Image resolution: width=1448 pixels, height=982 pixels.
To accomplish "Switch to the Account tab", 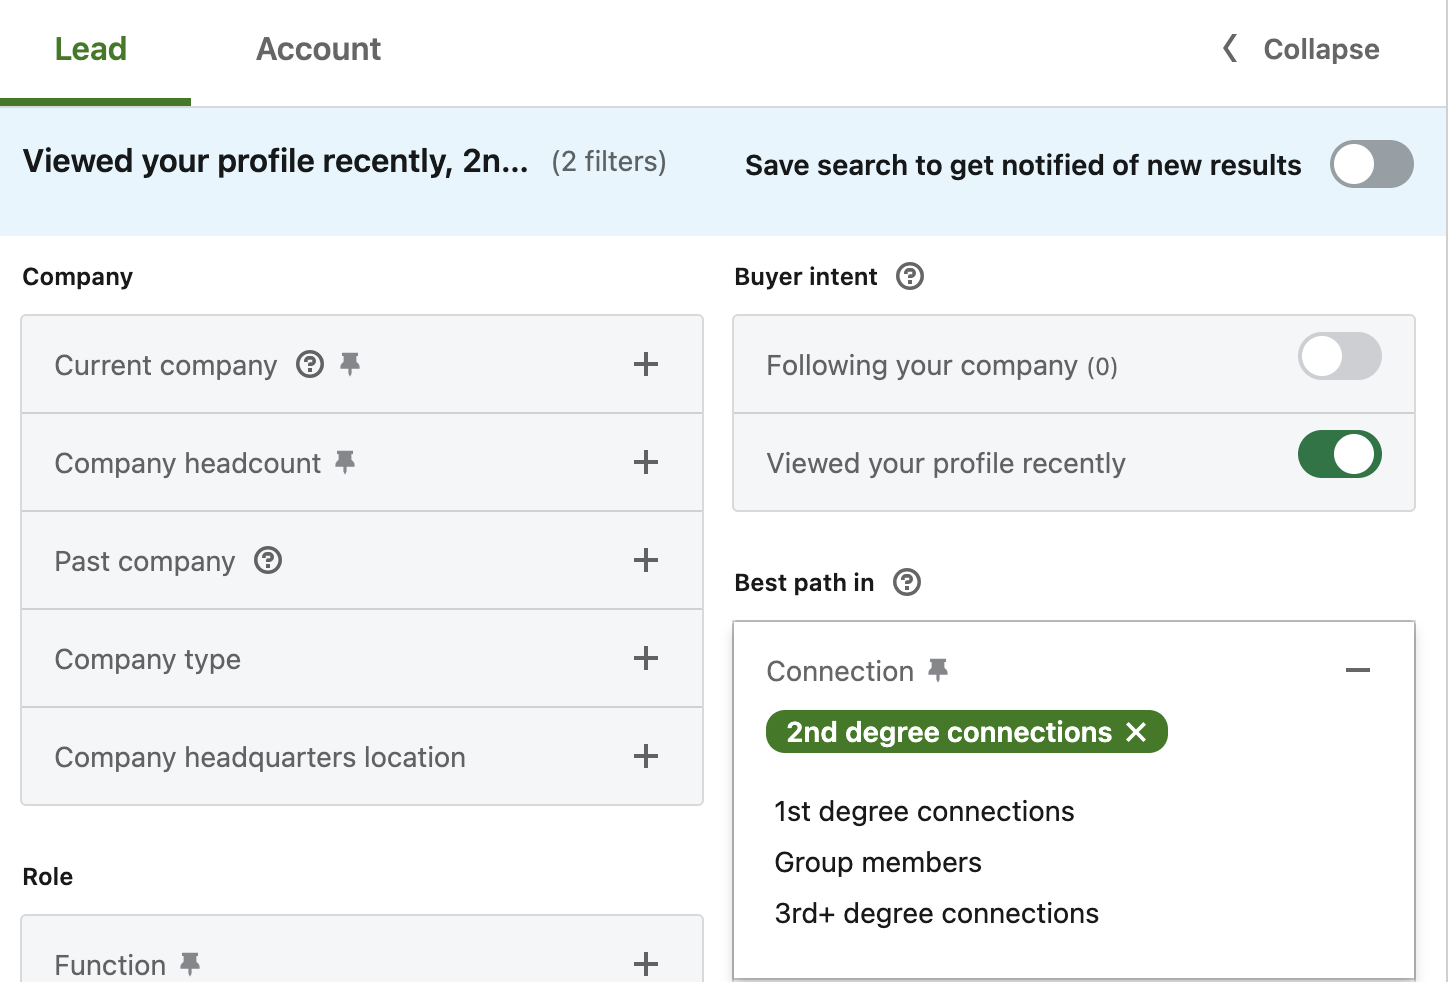I will pos(318,49).
